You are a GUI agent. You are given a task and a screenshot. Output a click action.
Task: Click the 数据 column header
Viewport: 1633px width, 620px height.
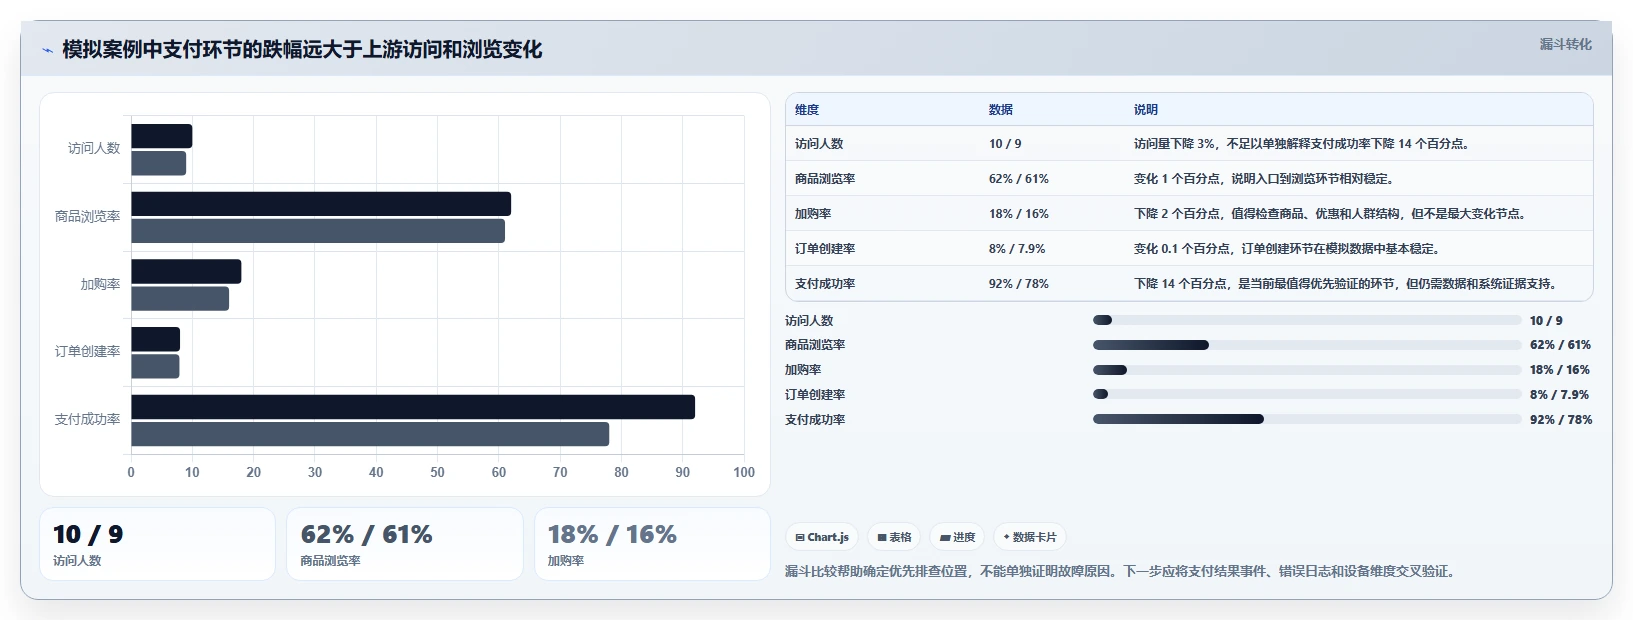(x=1001, y=110)
